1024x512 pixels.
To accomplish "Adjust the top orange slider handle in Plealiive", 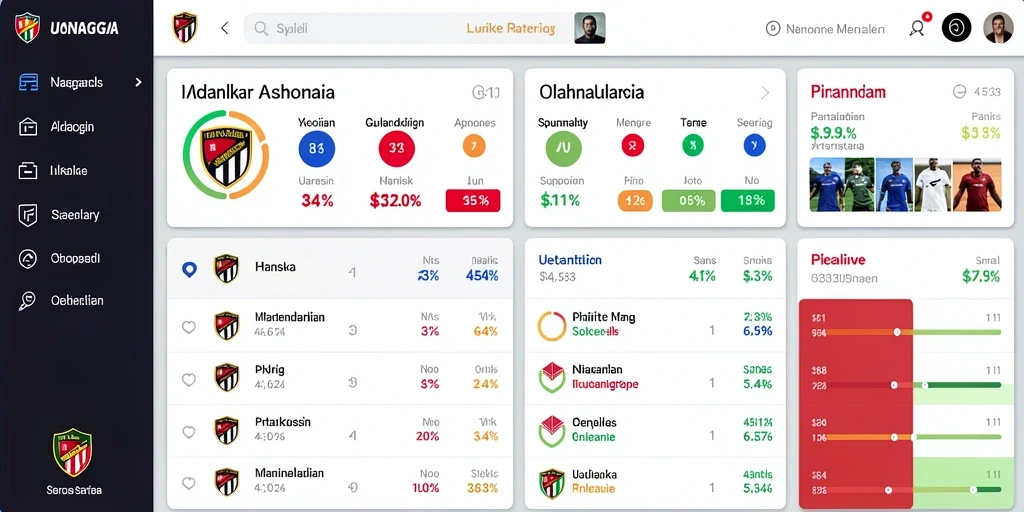I will [x=897, y=332].
